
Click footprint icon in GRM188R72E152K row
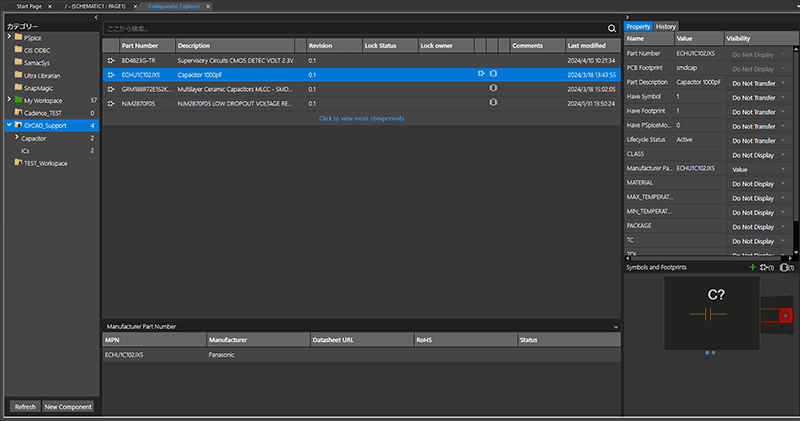click(x=493, y=88)
